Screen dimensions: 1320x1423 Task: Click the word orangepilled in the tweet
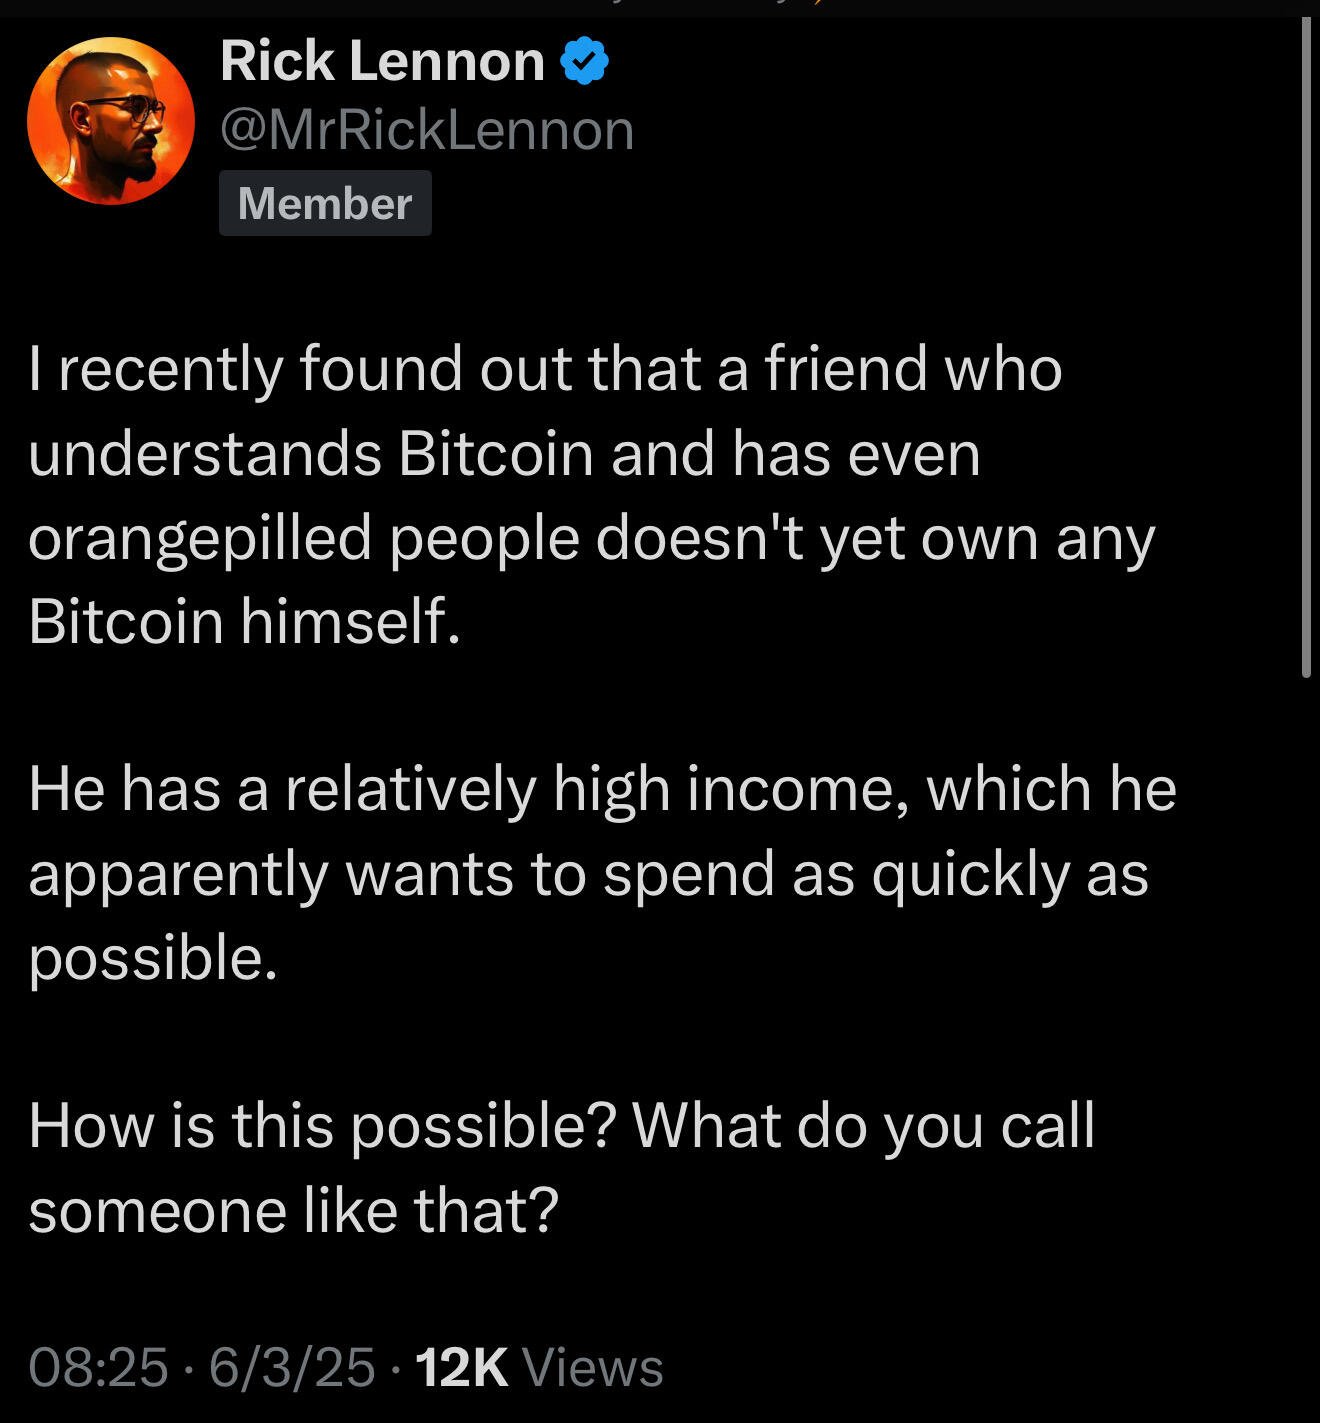tap(200, 539)
